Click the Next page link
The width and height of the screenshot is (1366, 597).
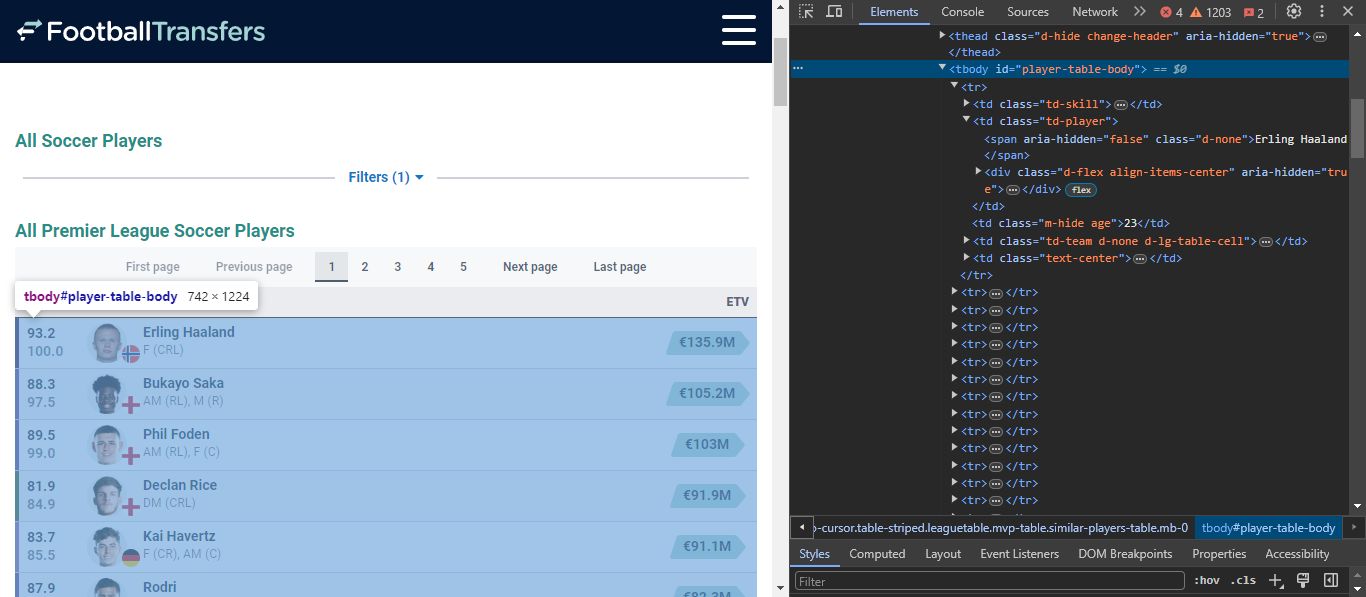pos(530,267)
